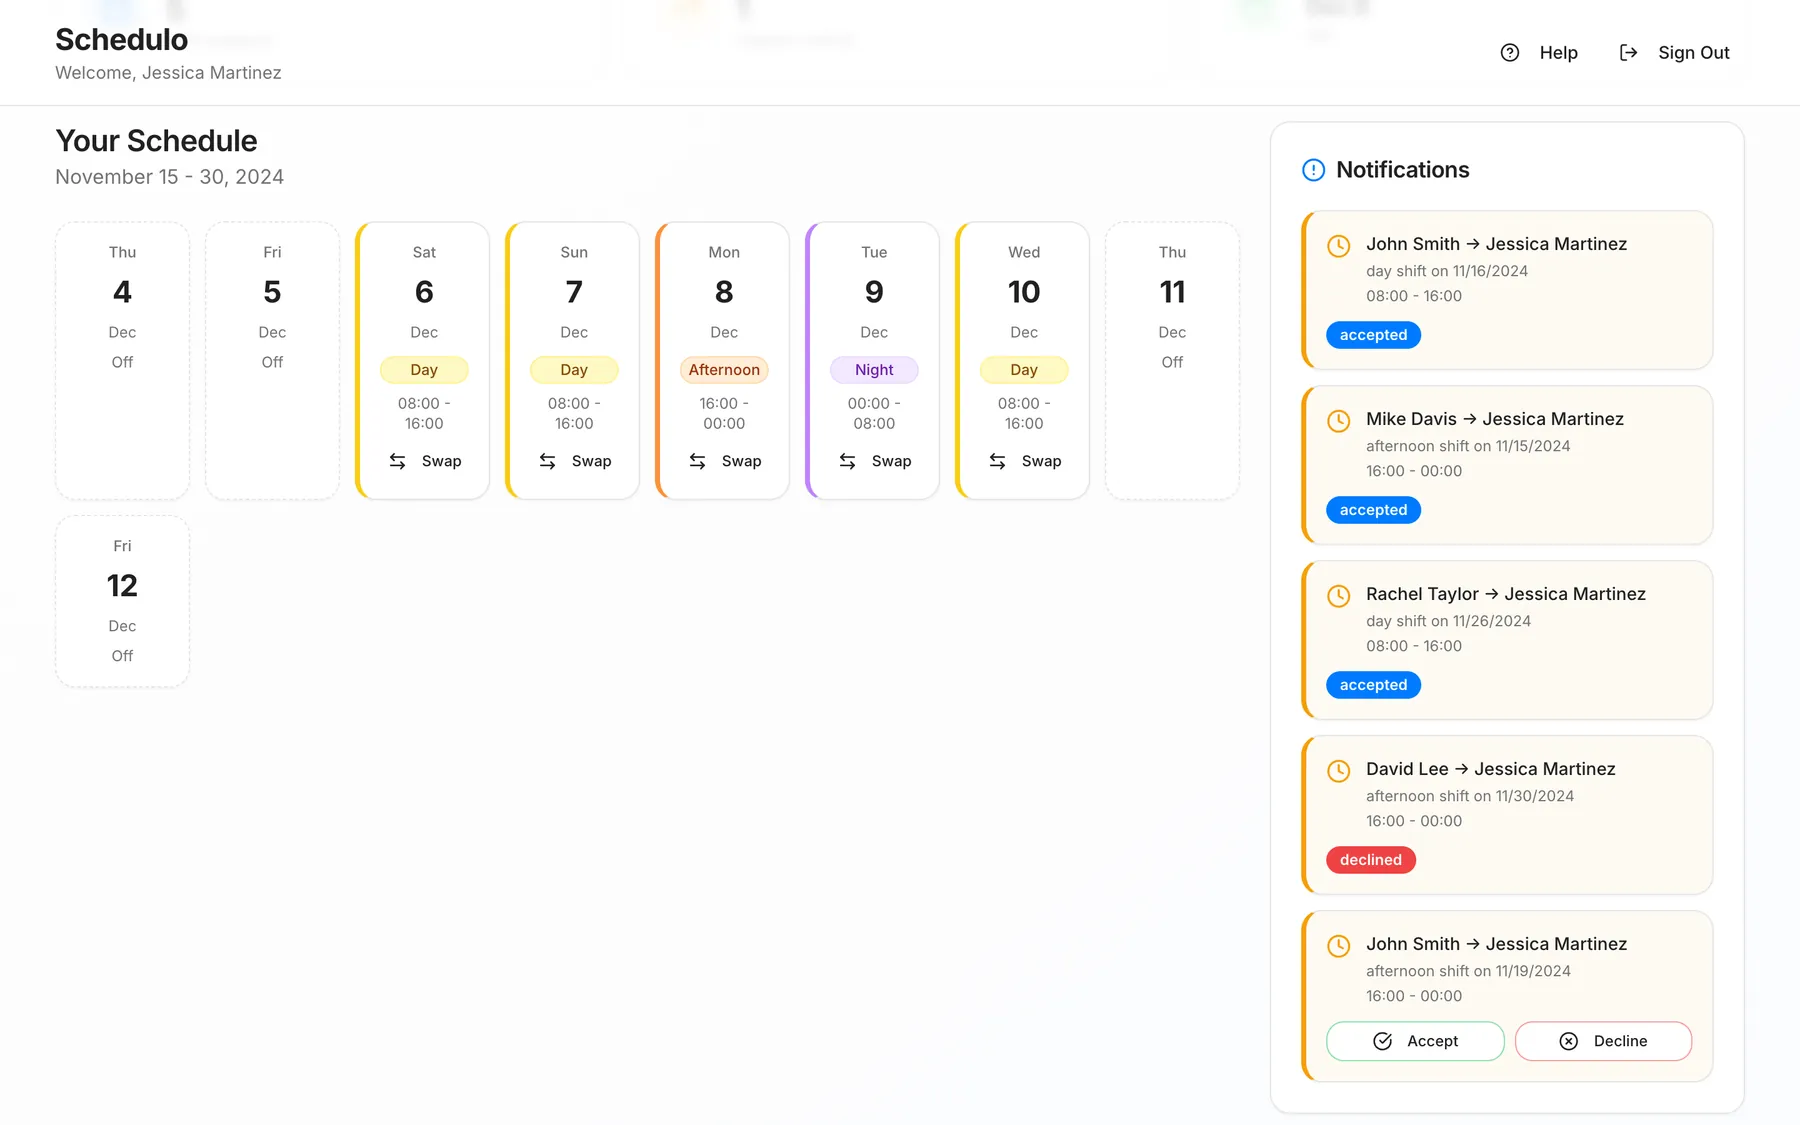Select the Thu 11 Dec off-day card

click(x=1172, y=360)
